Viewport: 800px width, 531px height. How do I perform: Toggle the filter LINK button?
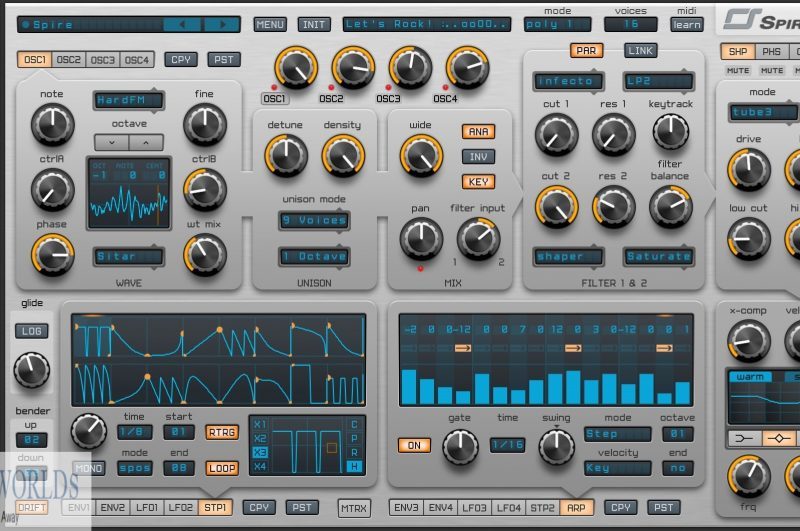(x=640, y=50)
